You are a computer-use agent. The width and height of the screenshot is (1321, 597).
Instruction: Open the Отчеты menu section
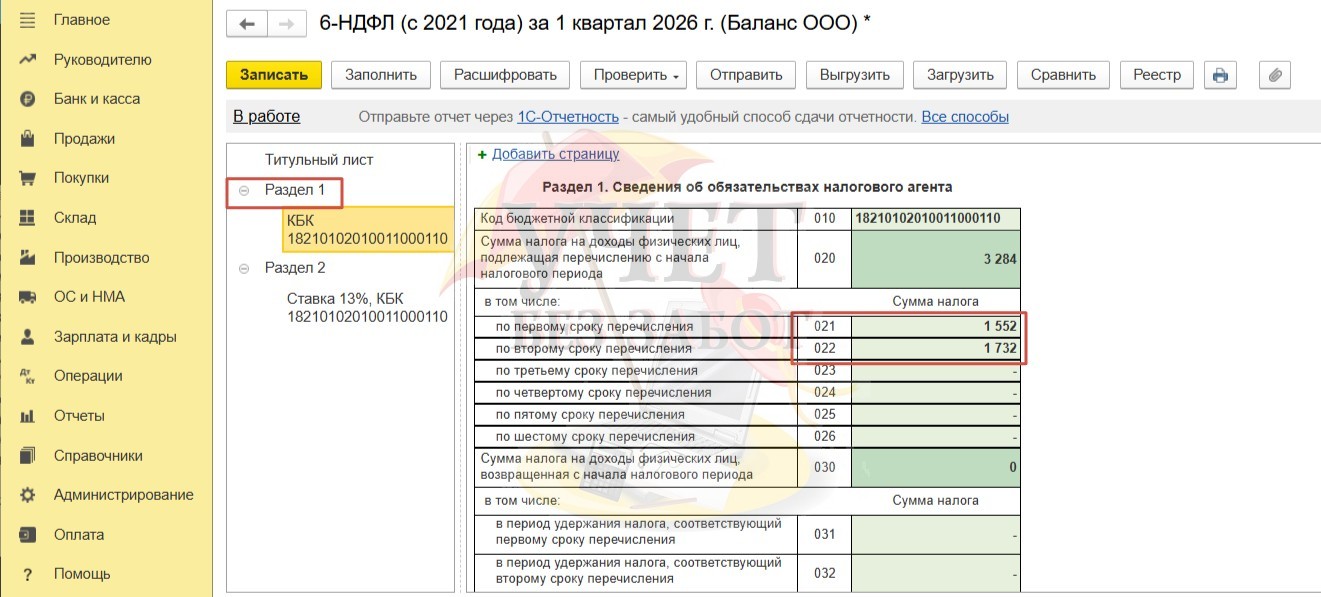[x=78, y=416]
